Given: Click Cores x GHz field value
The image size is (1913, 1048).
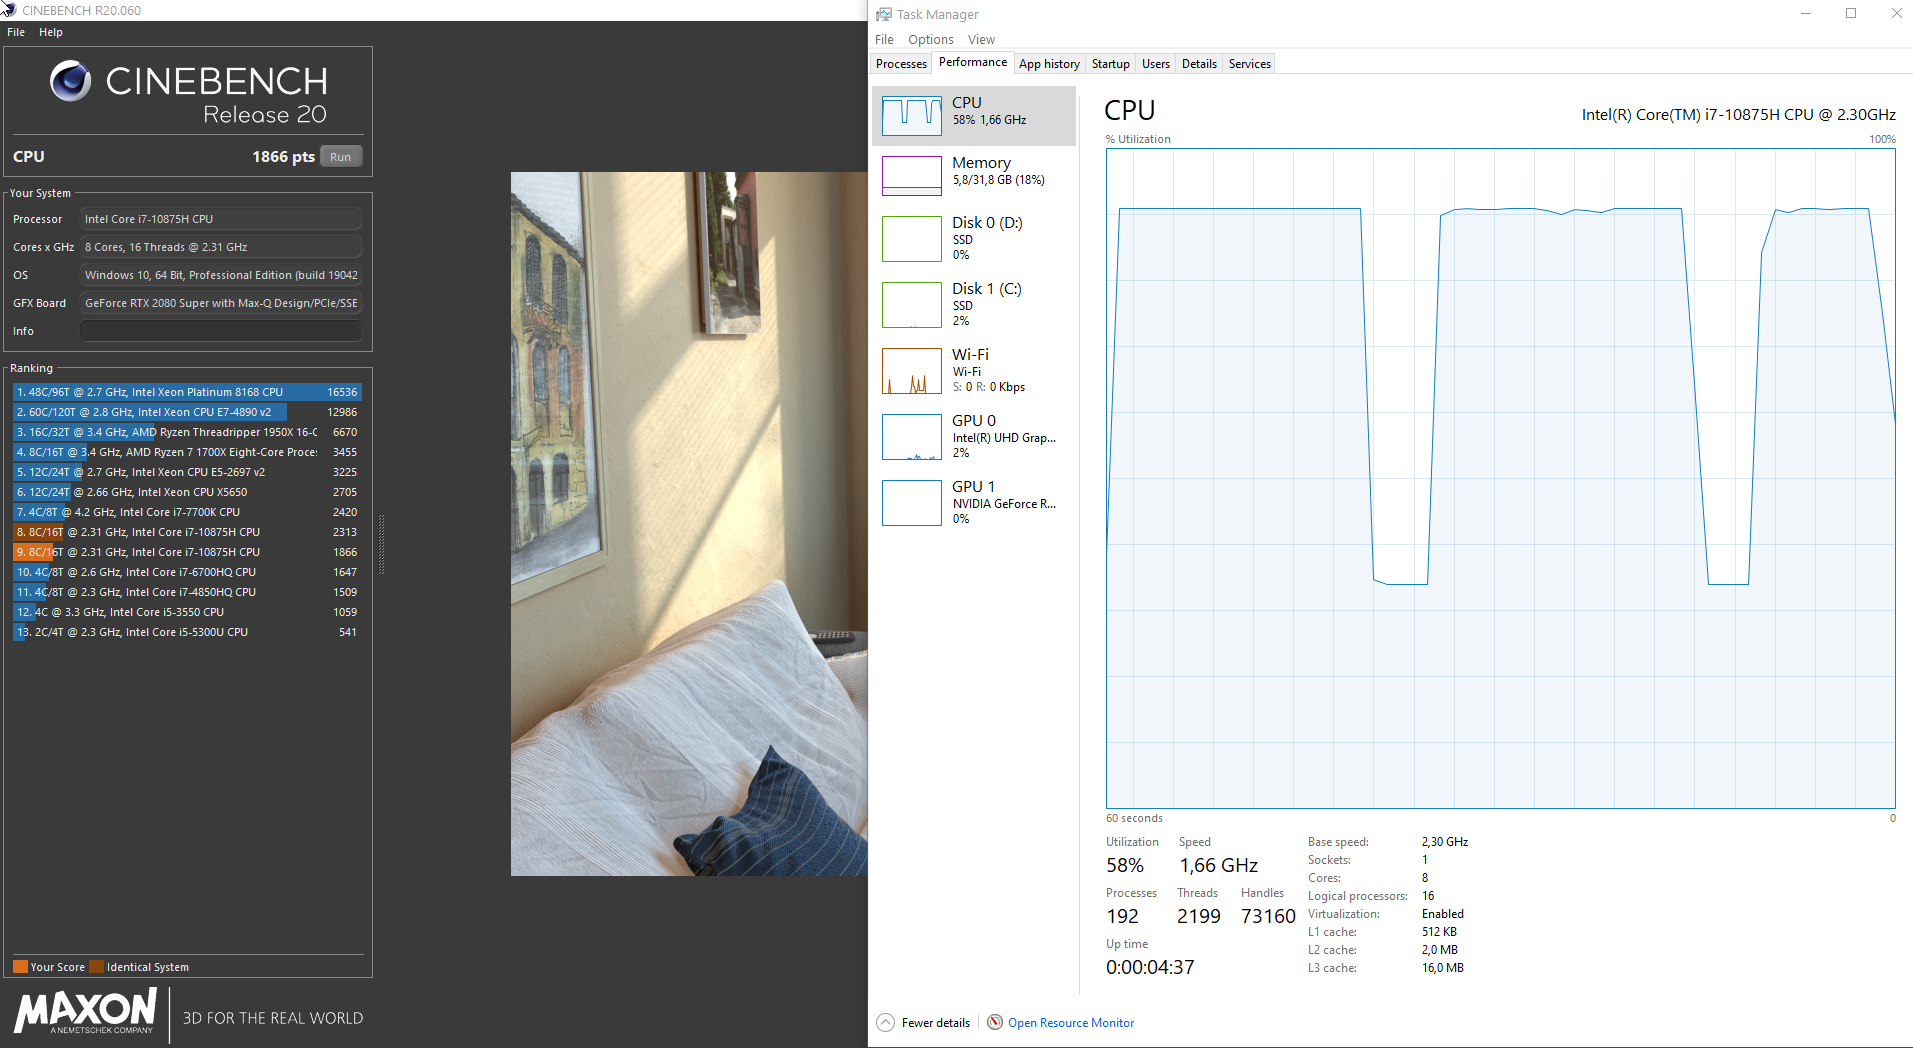Looking at the screenshot, I should click(221, 247).
